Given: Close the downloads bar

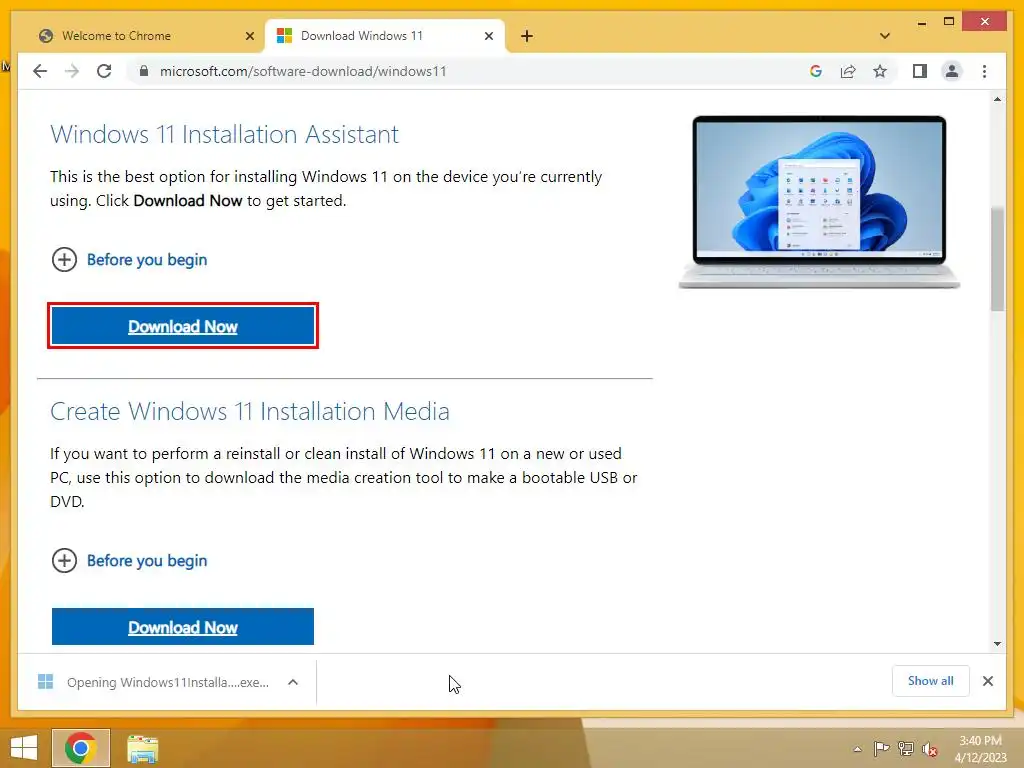Looking at the screenshot, I should pos(988,681).
